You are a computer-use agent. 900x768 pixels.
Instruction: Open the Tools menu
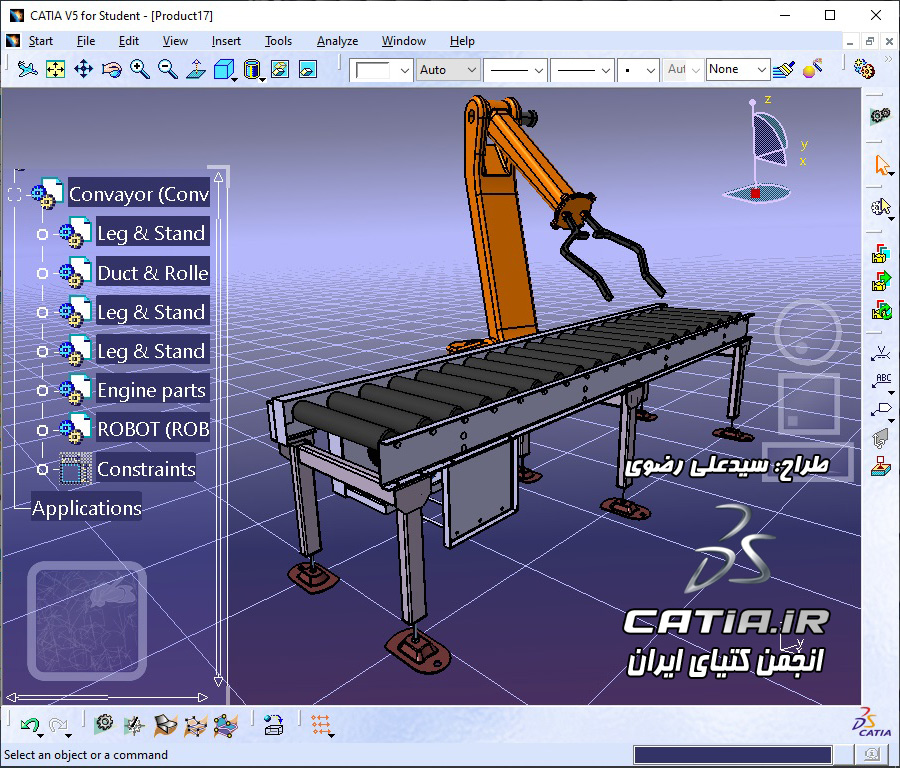tap(278, 41)
